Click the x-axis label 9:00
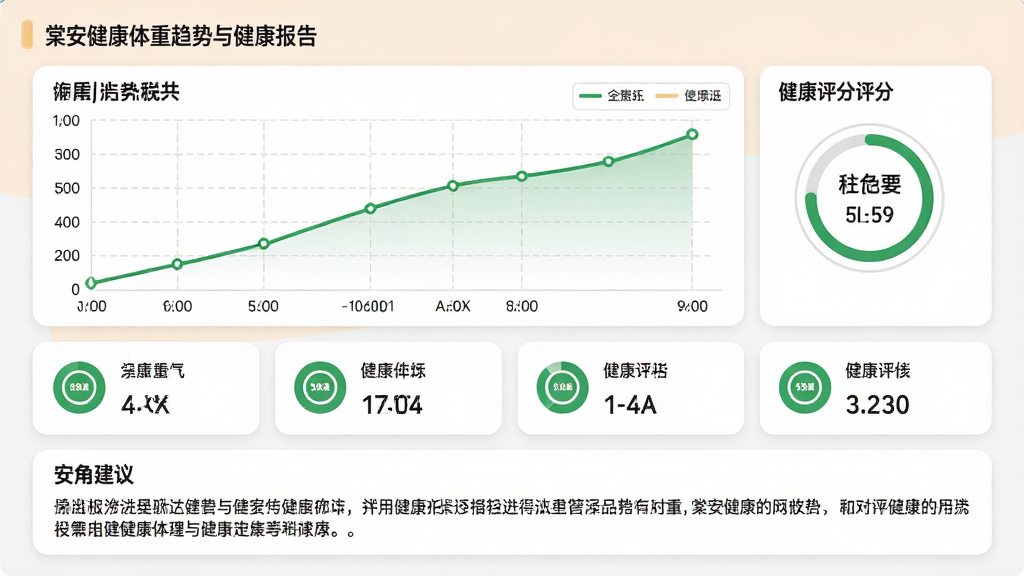Screen dimensions: 1024x576 (692, 306)
